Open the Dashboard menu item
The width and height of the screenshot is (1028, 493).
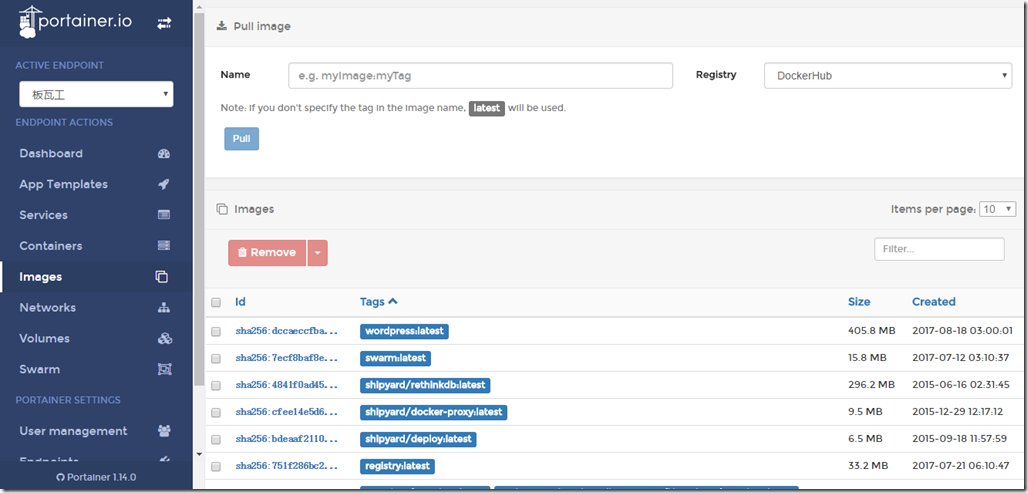pos(96,153)
